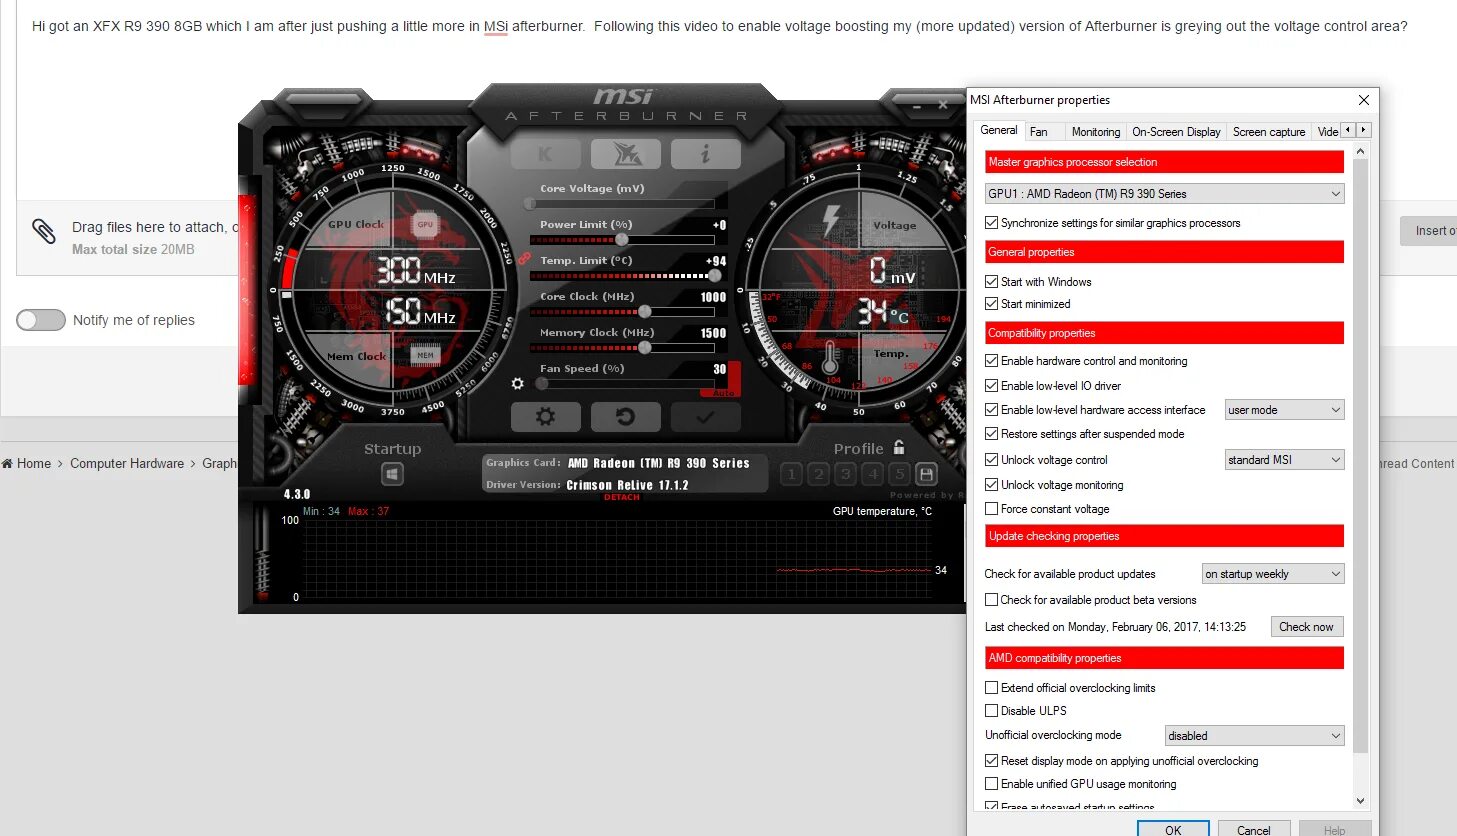Click the Temp. Limit slider handle
The width and height of the screenshot is (1457, 836).
[714, 276]
